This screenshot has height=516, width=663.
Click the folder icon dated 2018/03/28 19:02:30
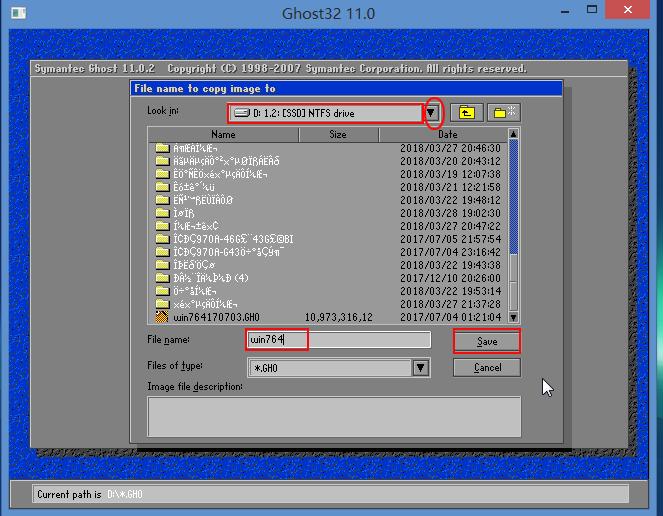click(162, 213)
